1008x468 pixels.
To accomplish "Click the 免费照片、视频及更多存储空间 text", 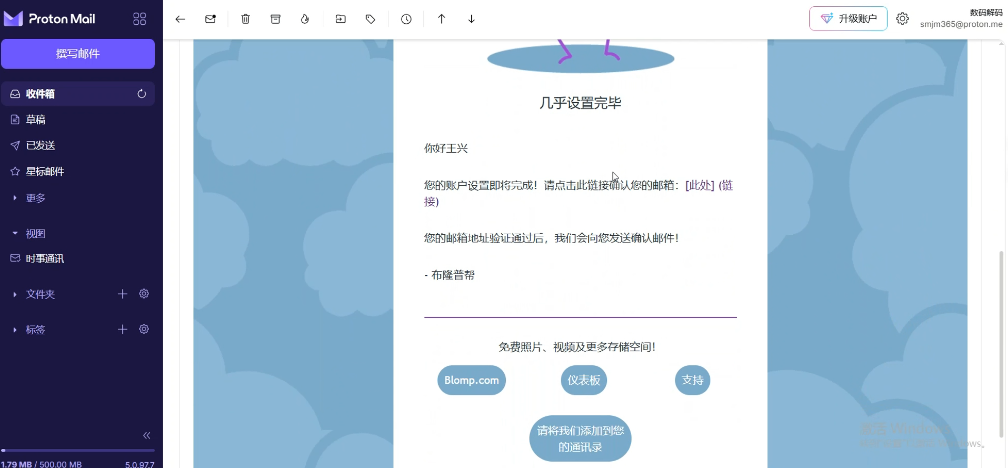I will (577, 347).
